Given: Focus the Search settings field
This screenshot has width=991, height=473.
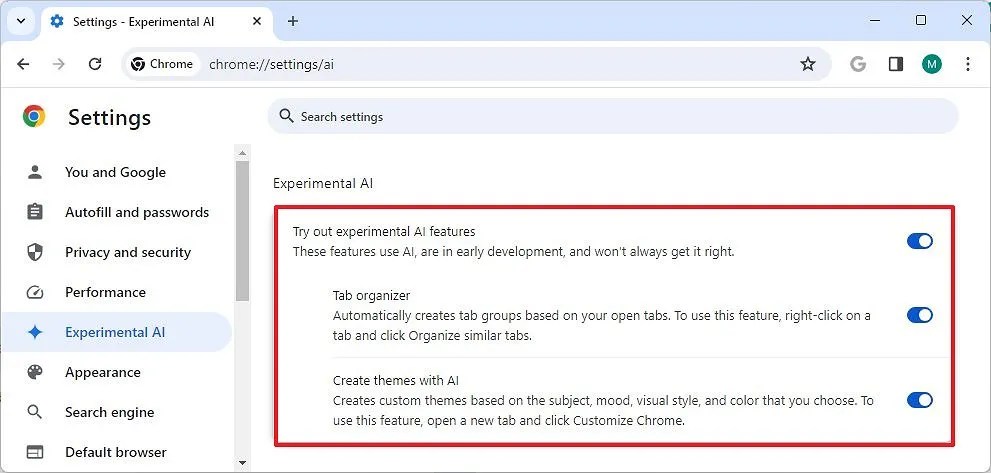Looking at the screenshot, I should pyautogui.click(x=612, y=116).
